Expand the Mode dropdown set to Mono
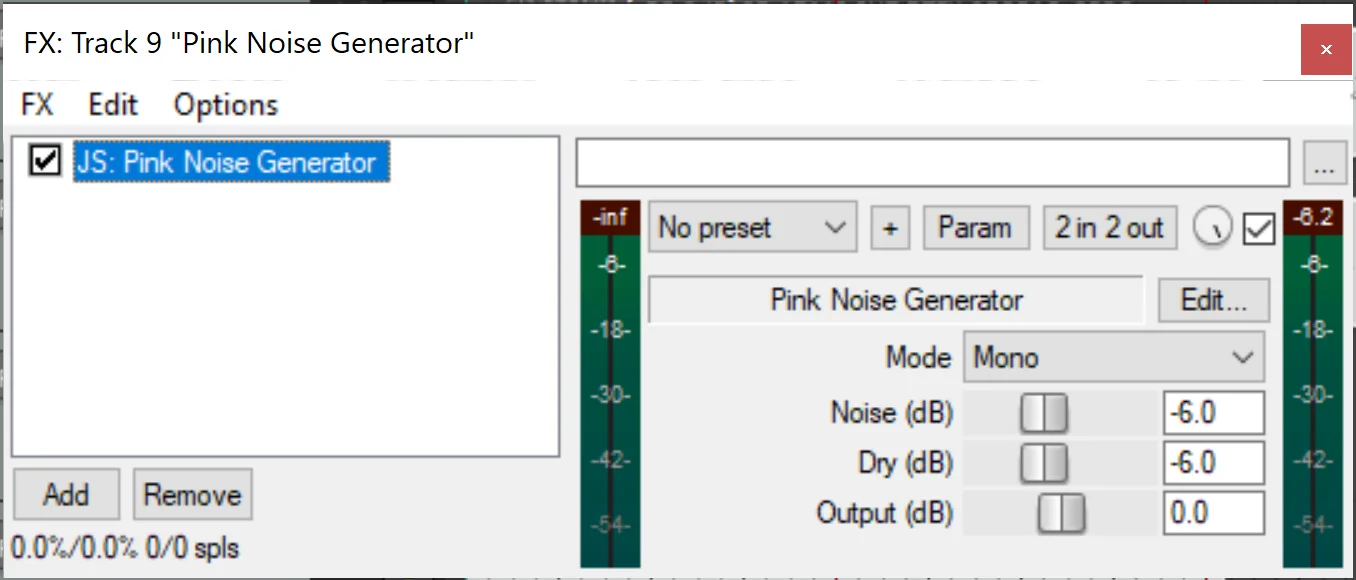The image size is (1356, 580). [1113, 358]
